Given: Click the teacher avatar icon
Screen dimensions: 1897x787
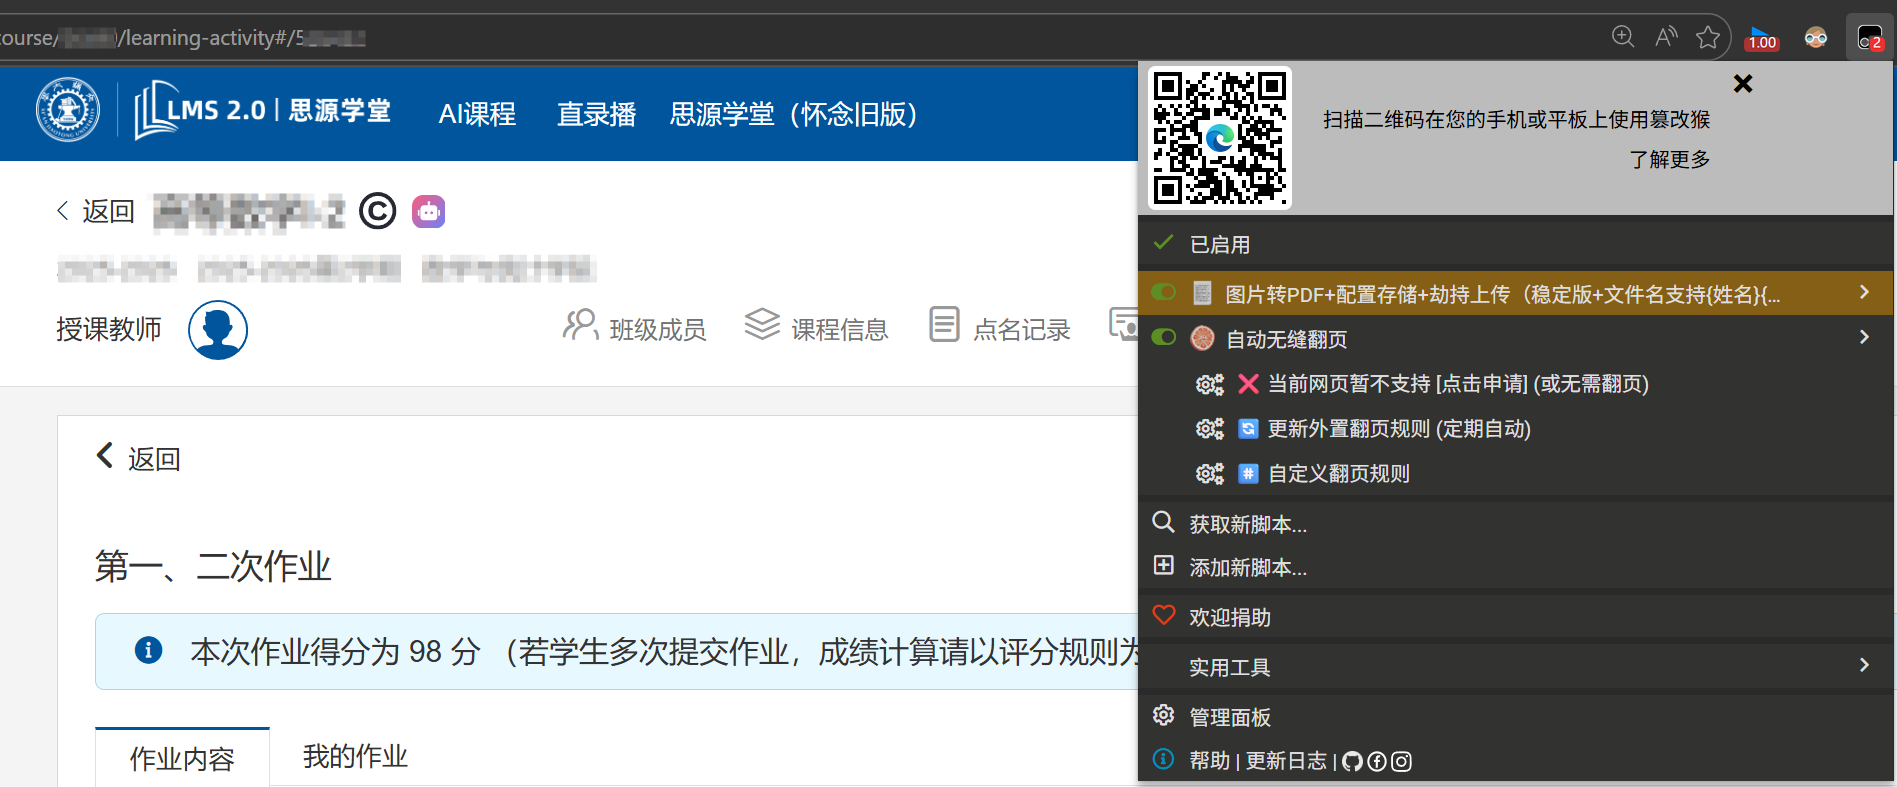Looking at the screenshot, I should click(x=218, y=330).
